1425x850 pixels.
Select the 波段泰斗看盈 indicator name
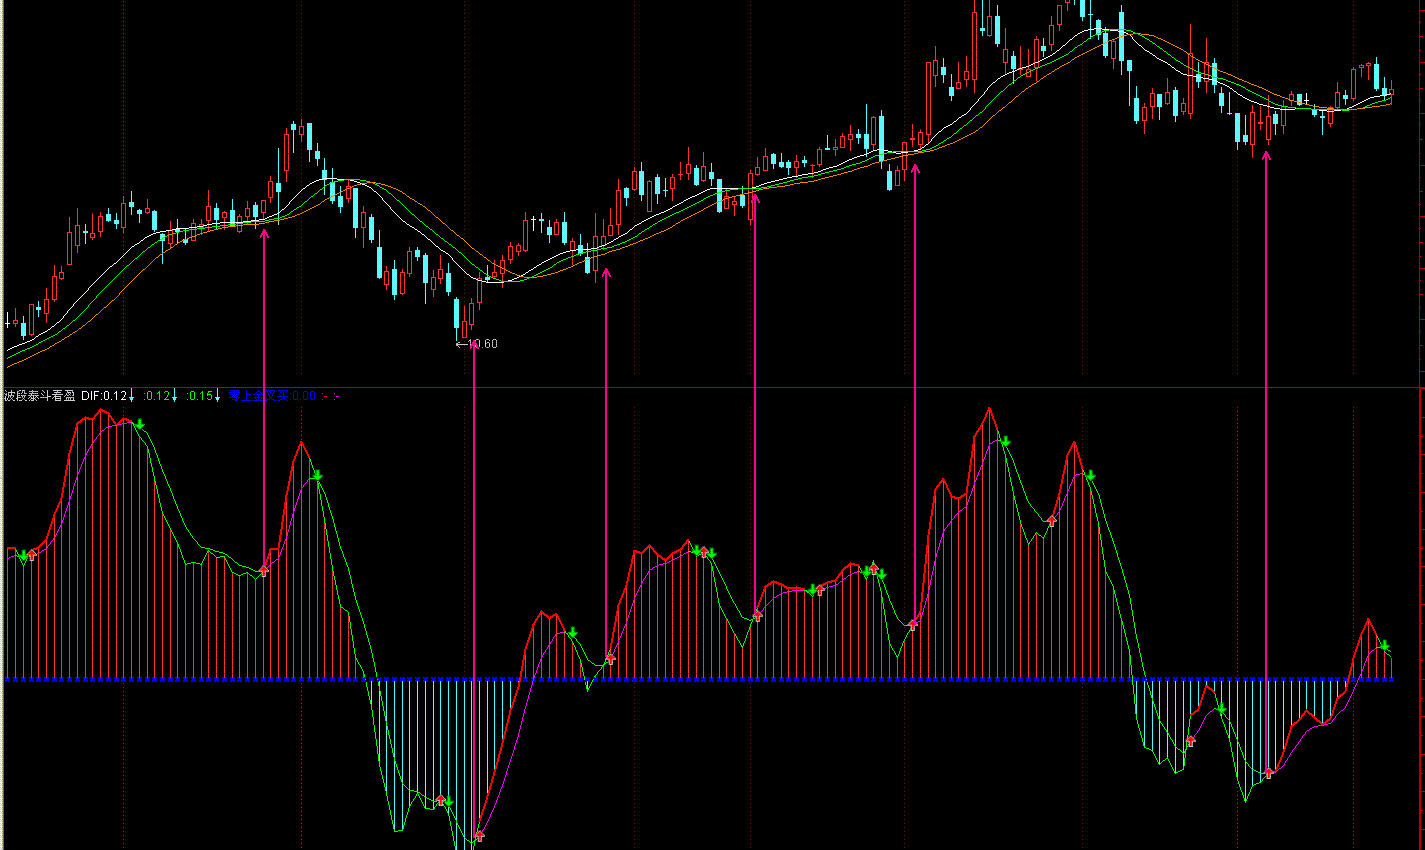tap(40, 396)
